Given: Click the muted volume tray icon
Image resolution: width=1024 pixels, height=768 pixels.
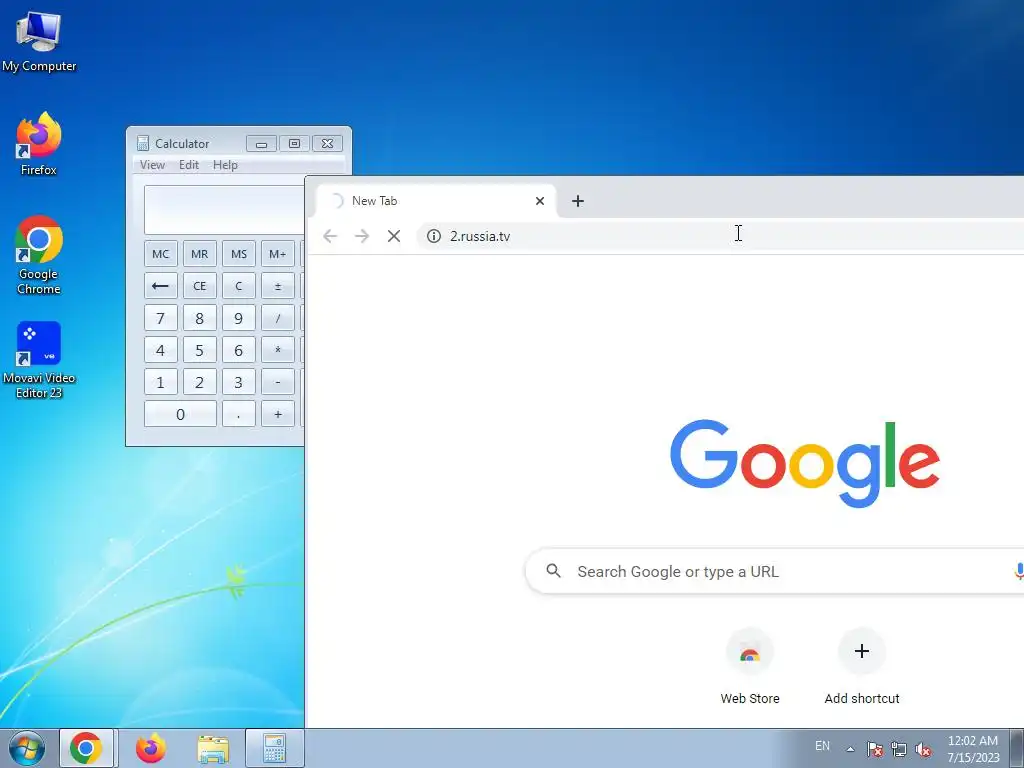Looking at the screenshot, I should tap(923, 749).
